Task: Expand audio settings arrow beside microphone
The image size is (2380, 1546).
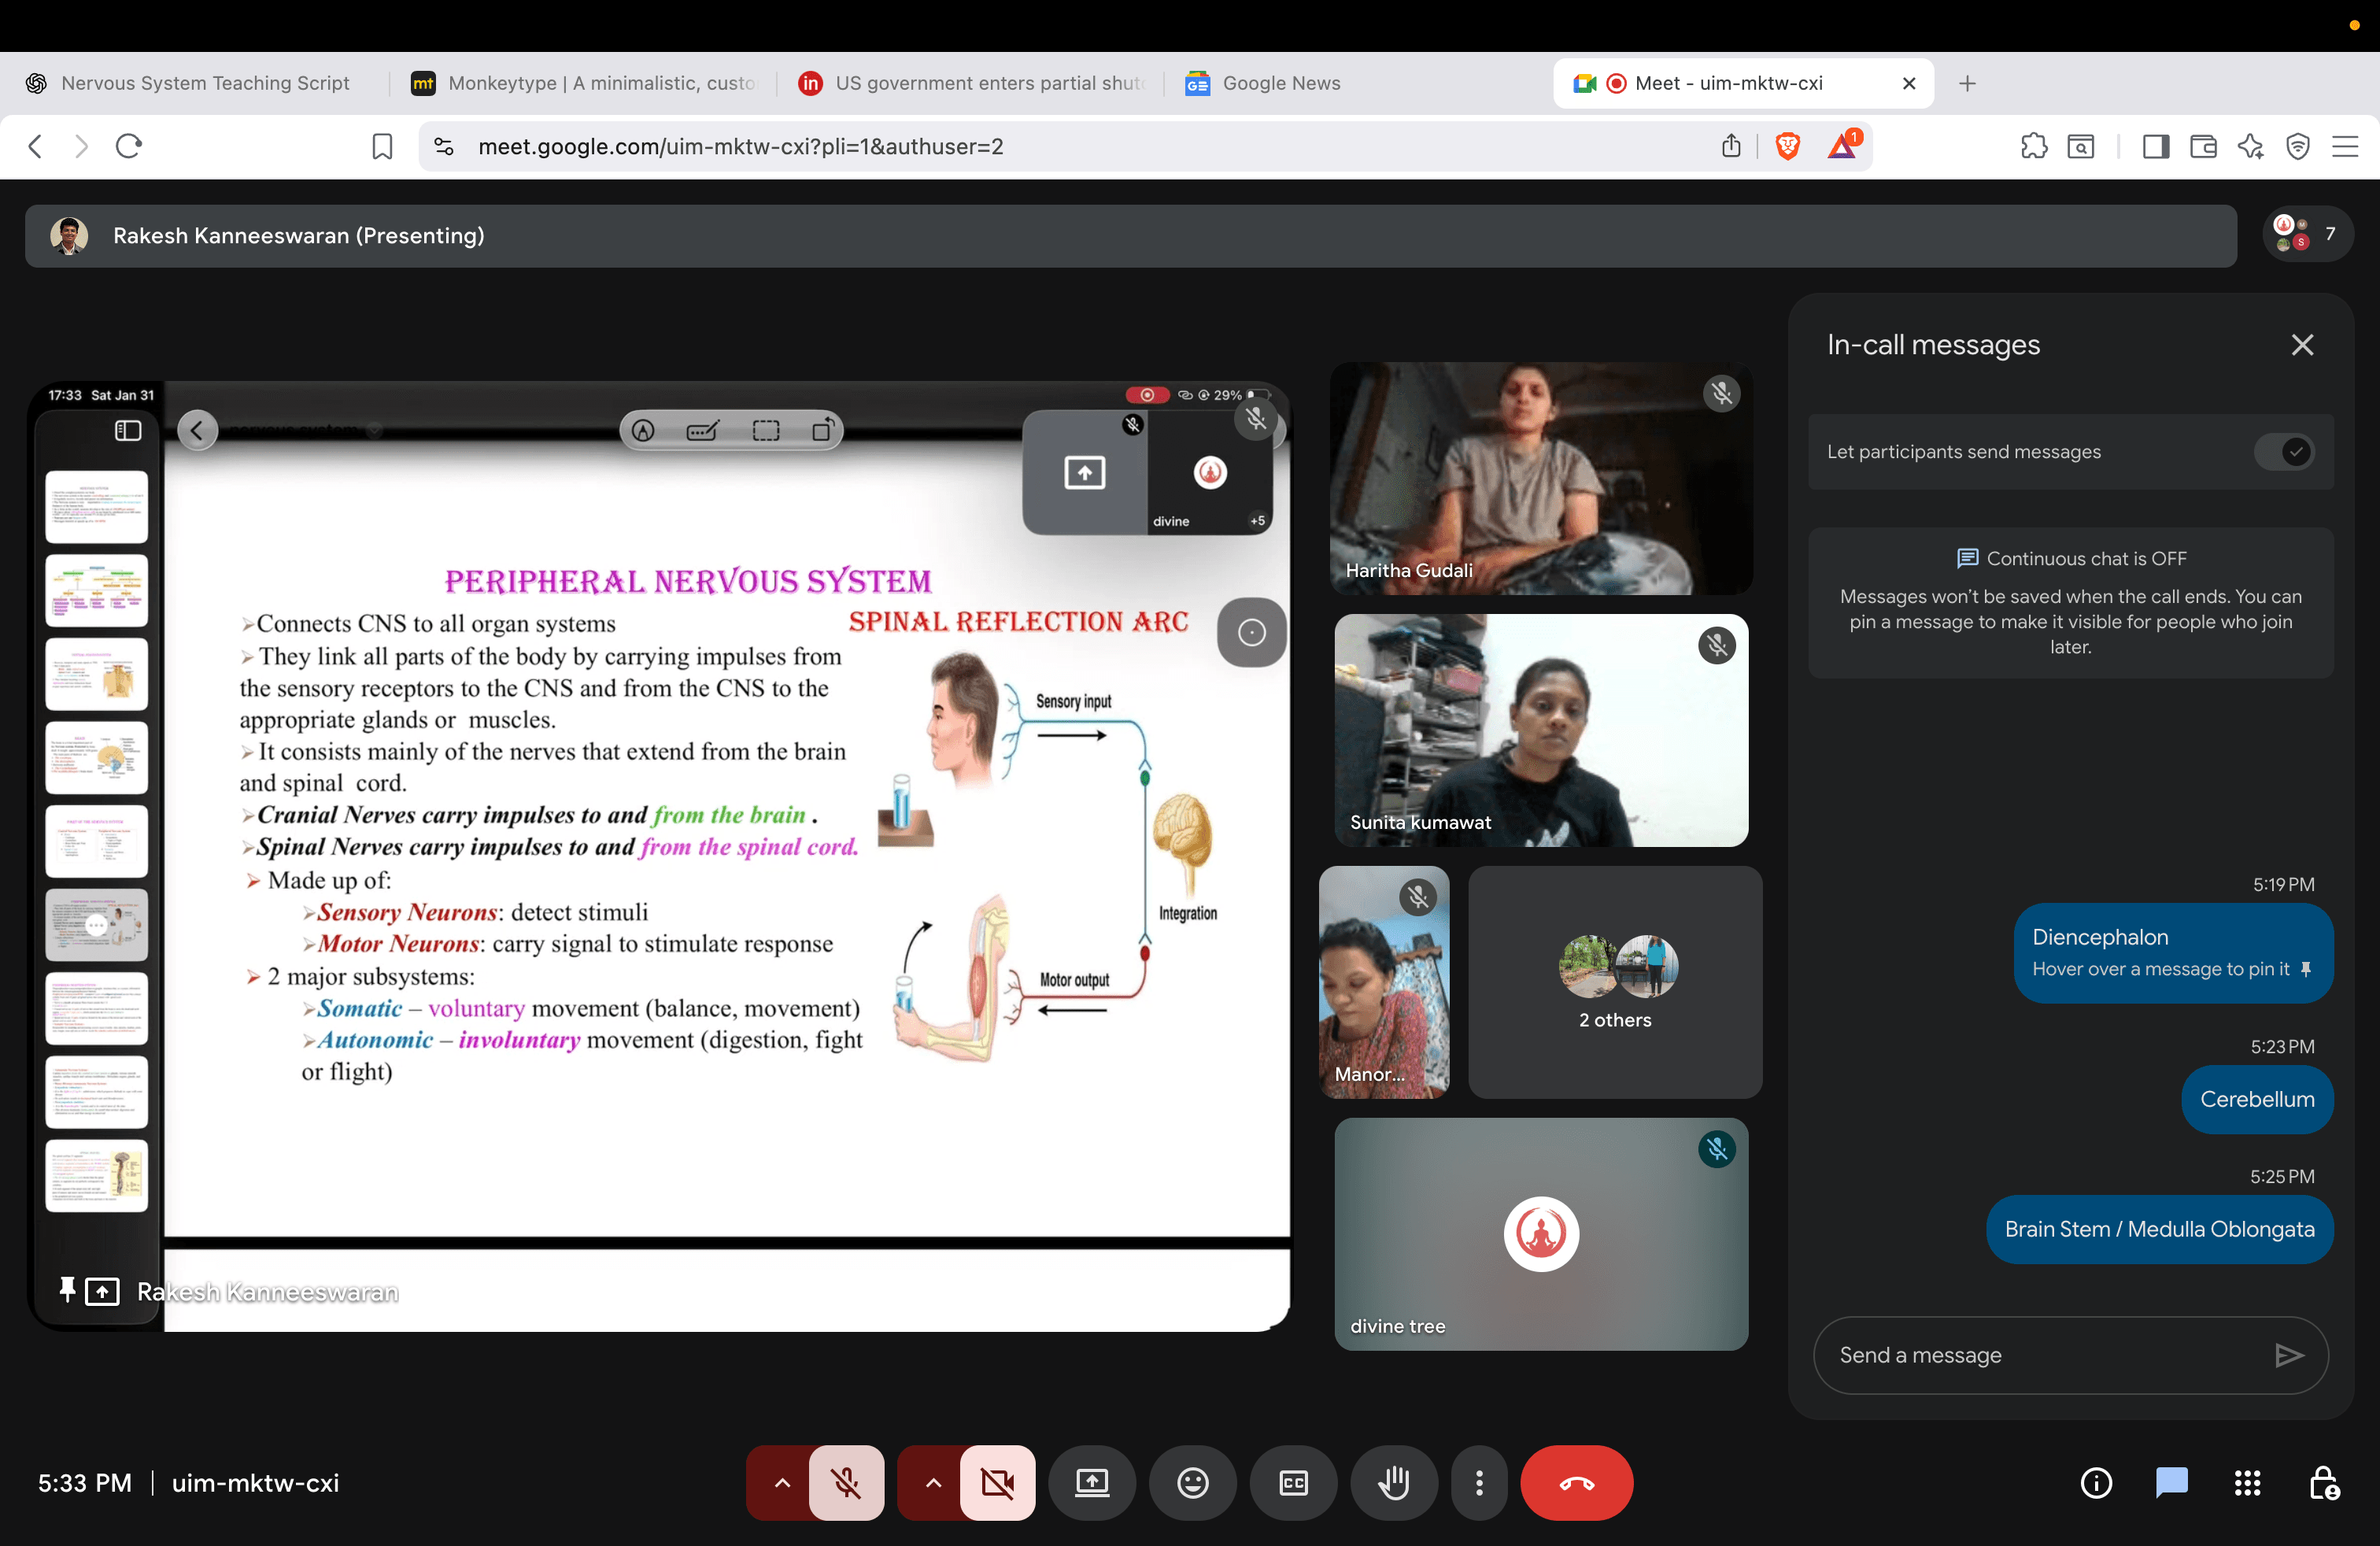Action: (782, 1482)
